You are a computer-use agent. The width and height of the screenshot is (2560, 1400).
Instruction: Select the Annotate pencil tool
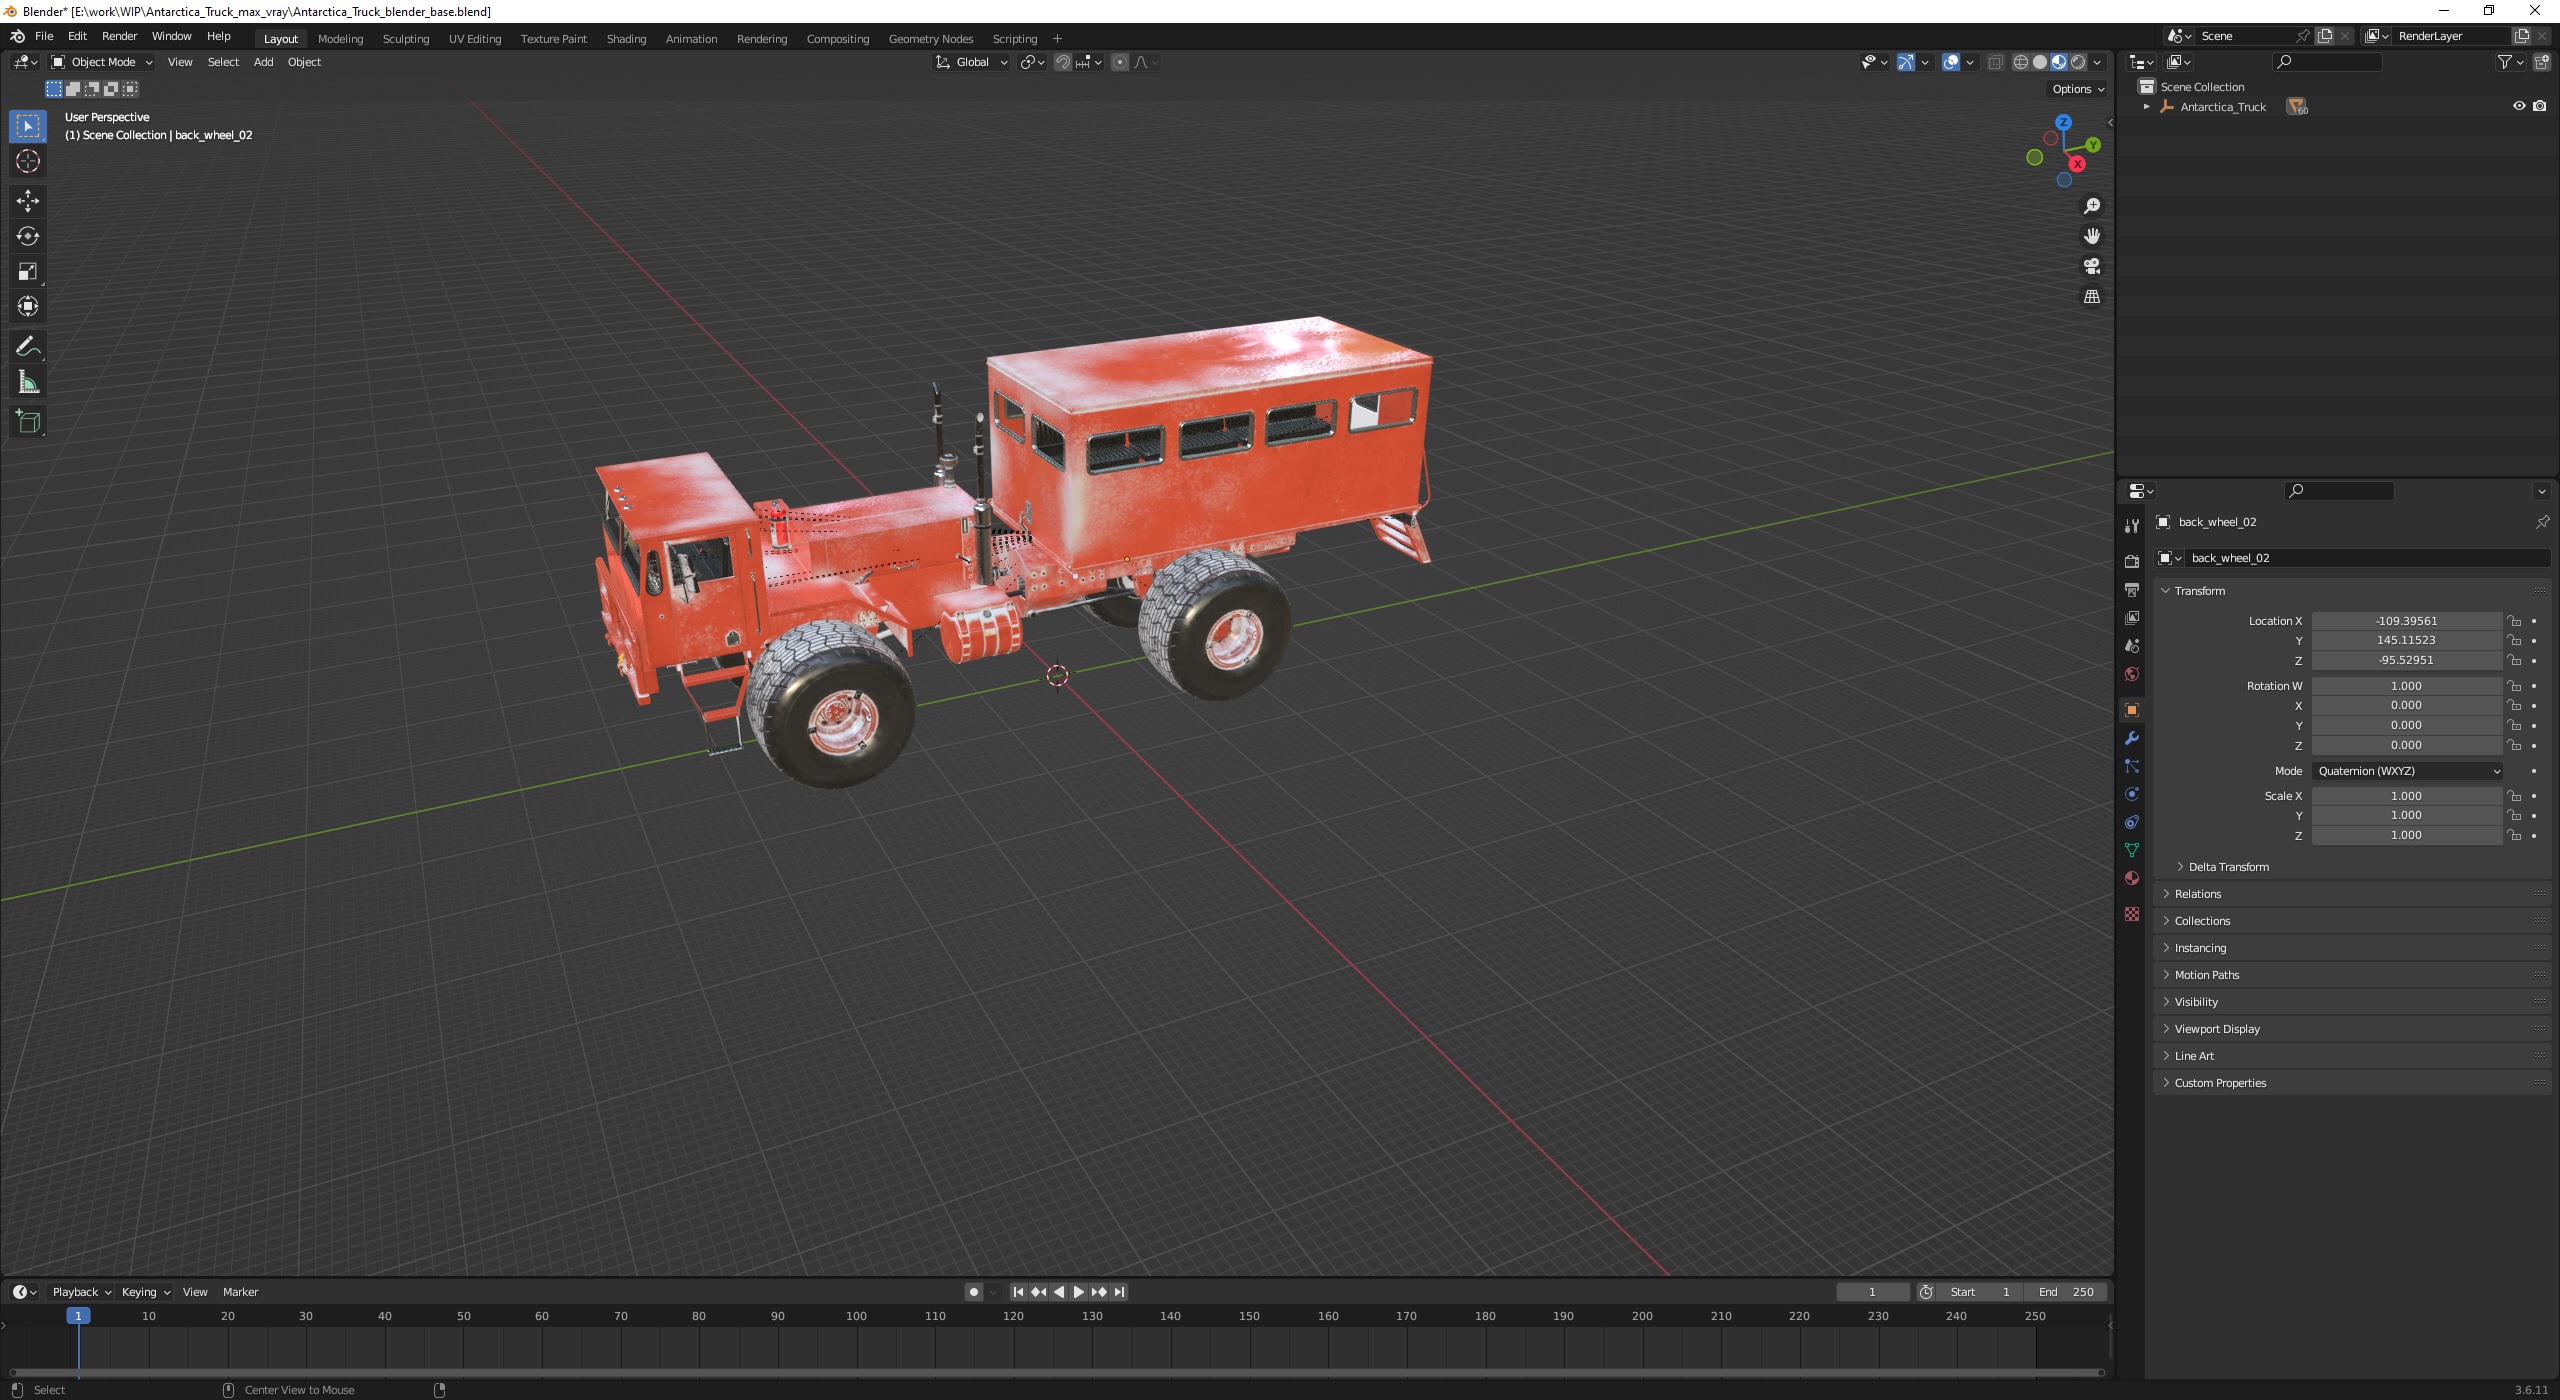(28, 347)
